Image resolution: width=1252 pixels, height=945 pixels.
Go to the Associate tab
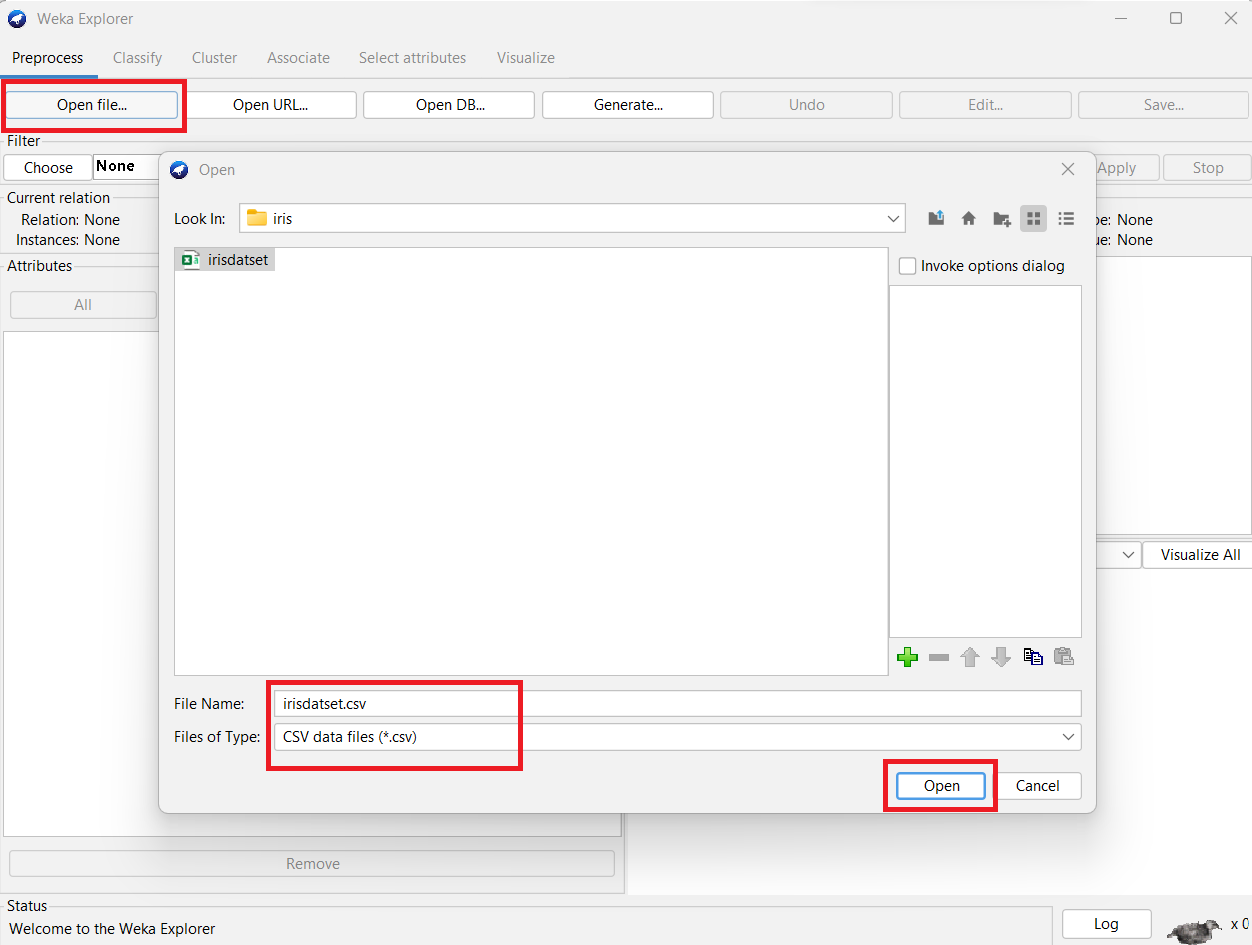pos(299,58)
